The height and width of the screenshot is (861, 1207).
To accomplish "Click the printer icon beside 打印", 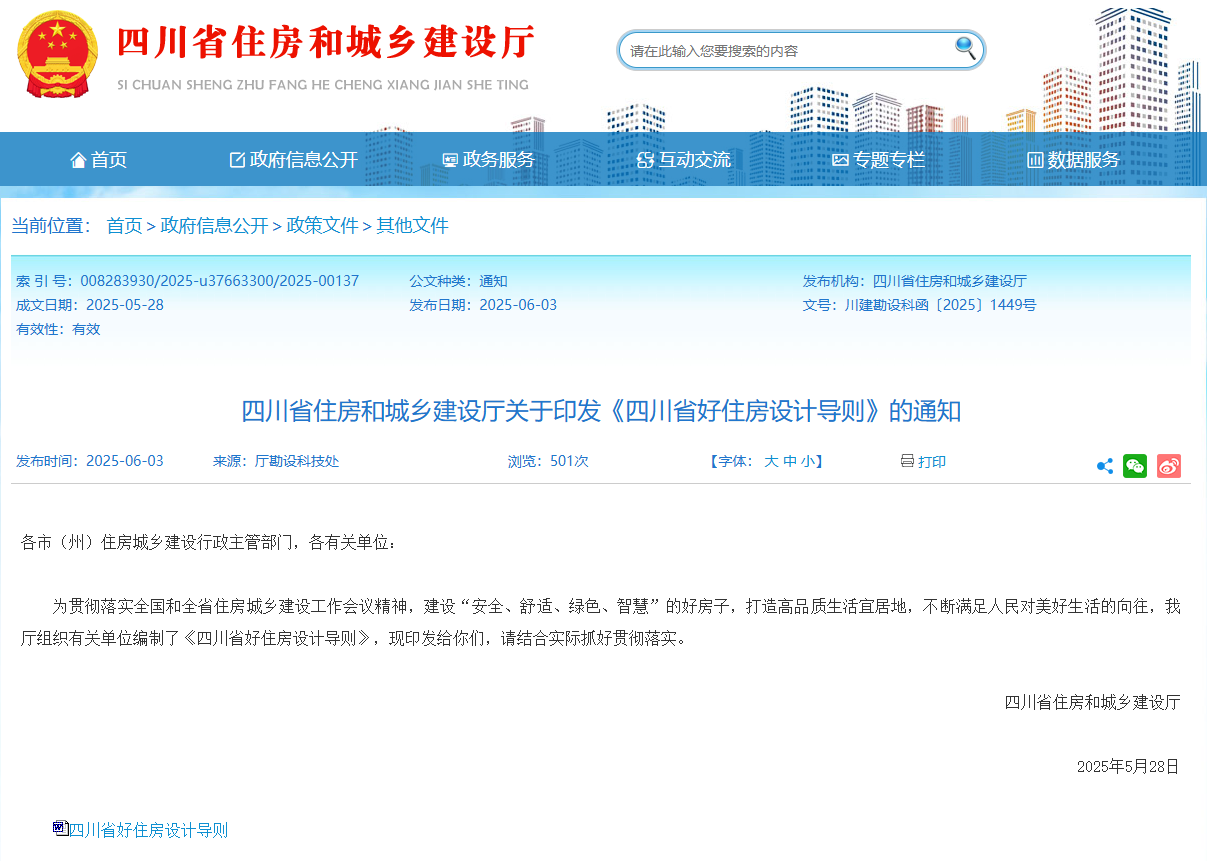I will point(907,461).
